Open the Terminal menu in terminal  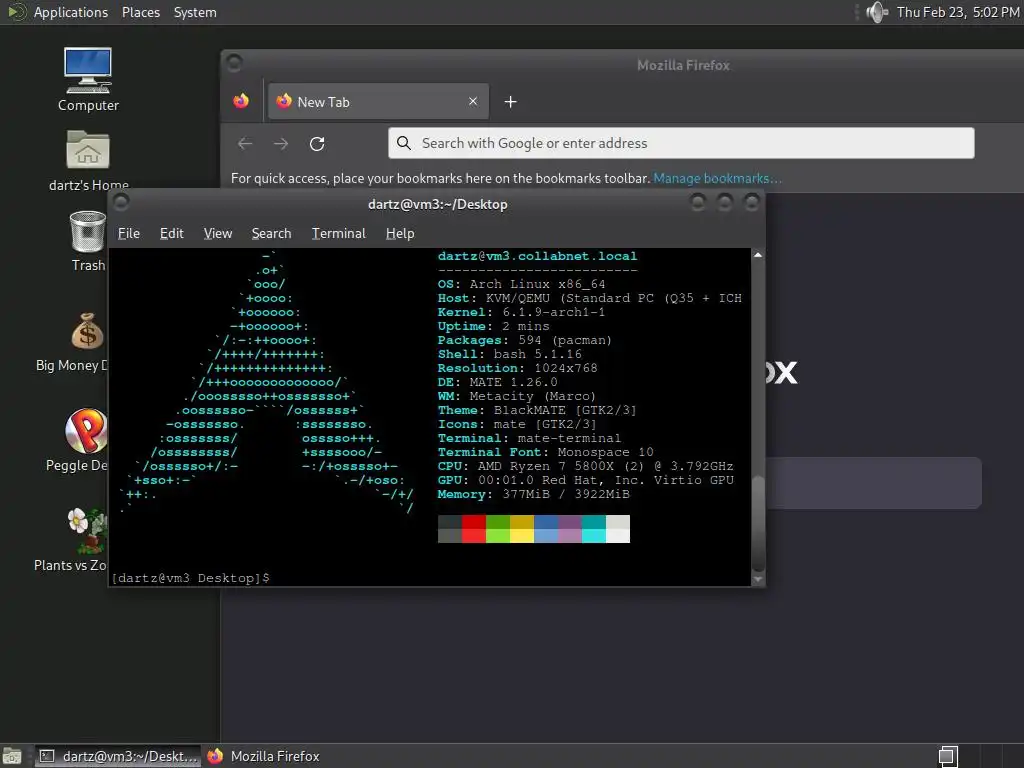[x=338, y=233]
